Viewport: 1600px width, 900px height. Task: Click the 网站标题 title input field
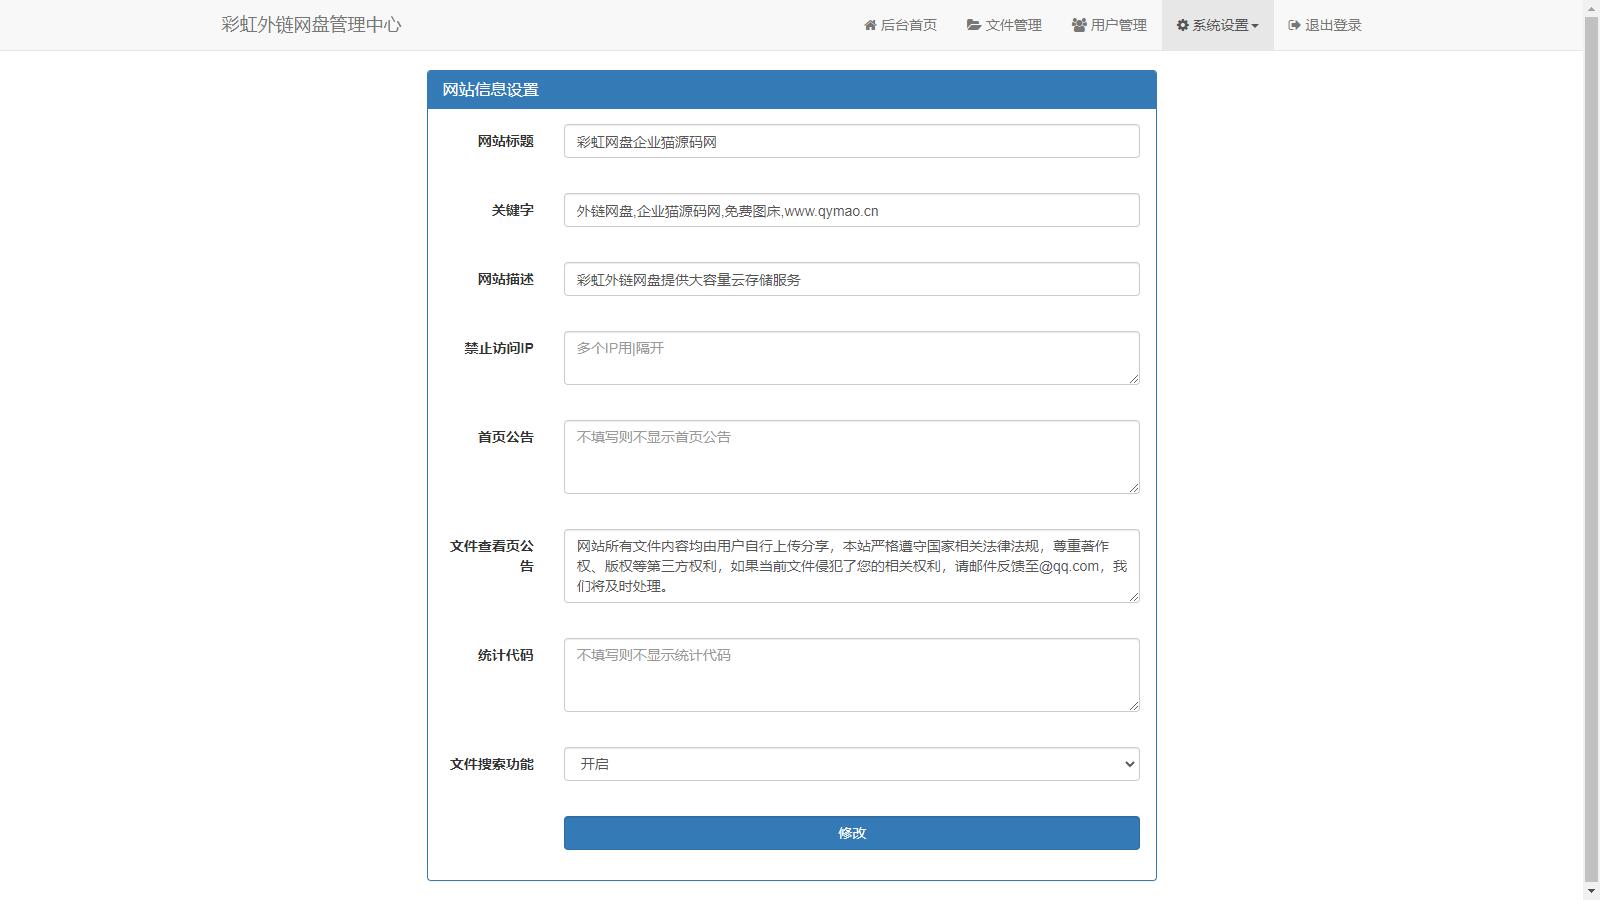point(850,141)
